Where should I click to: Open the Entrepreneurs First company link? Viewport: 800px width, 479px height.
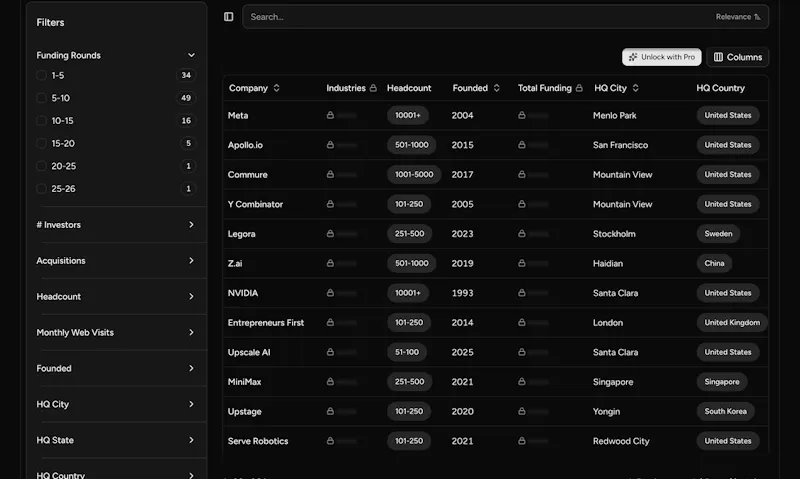coord(266,322)
